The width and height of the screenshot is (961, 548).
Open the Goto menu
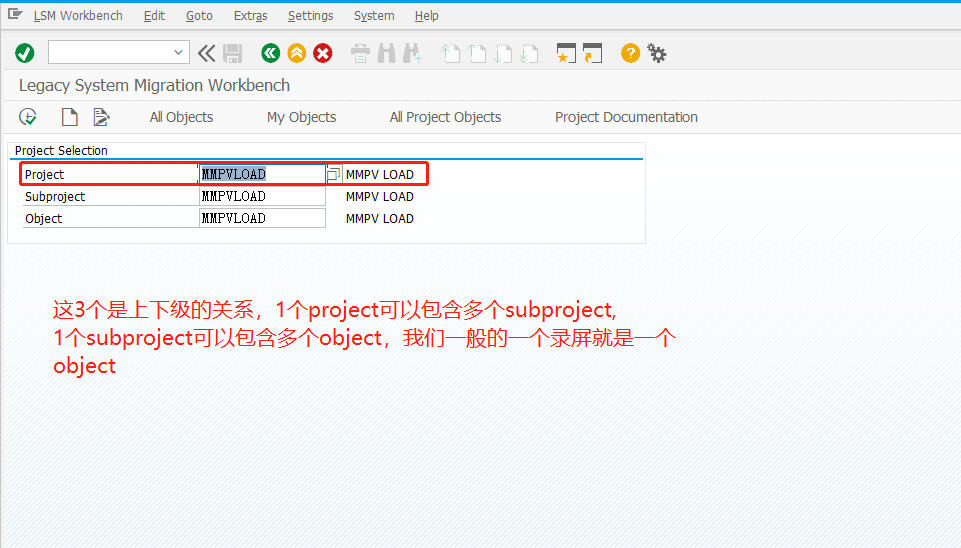(x=199, y=15)
